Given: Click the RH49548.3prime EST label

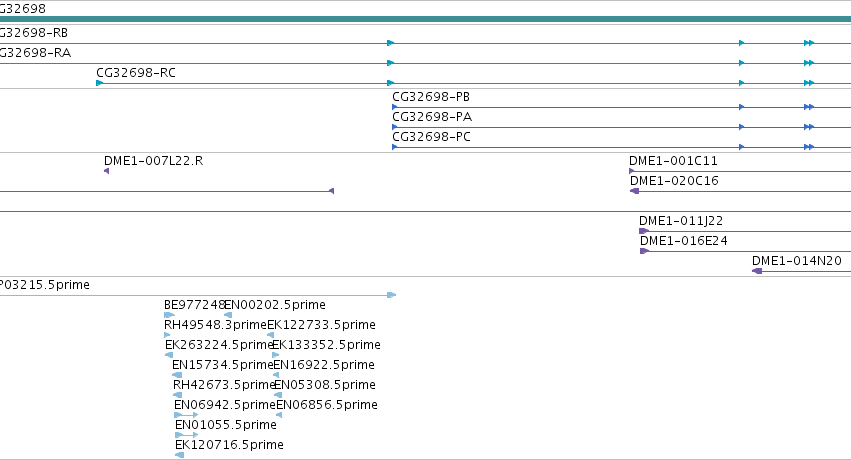Looking at the screenshot, I should pyautogui.click(x=215, y=325).
